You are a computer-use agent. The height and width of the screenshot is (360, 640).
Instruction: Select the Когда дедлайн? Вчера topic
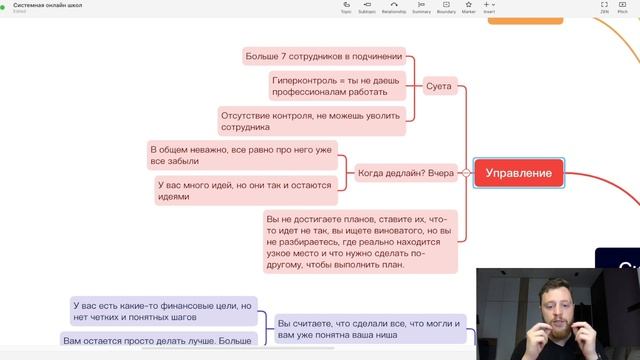[406, 173]
